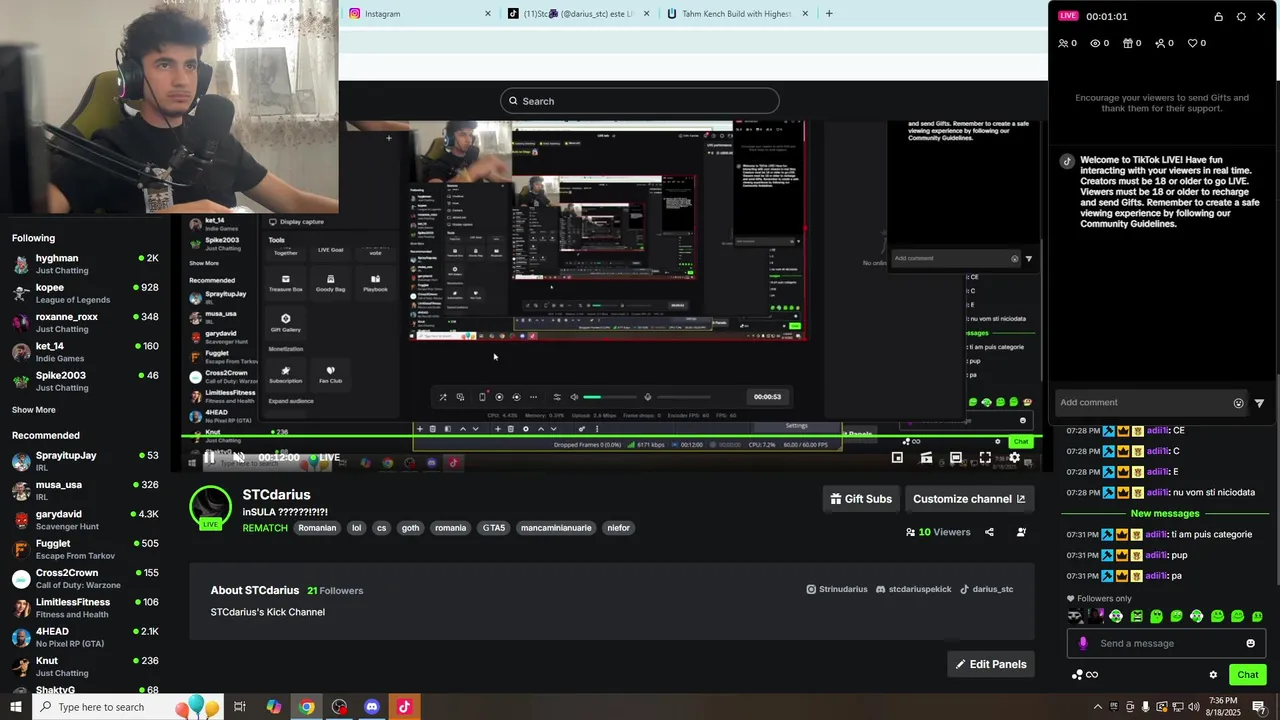Image resolution: width=1280 pixels, height=720 pixels.
Task: Open the REMATCH category link
Action: 265,528
